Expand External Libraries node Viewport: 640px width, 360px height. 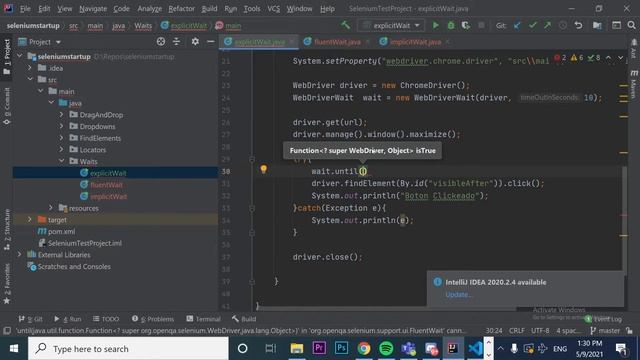click(20, 254)
